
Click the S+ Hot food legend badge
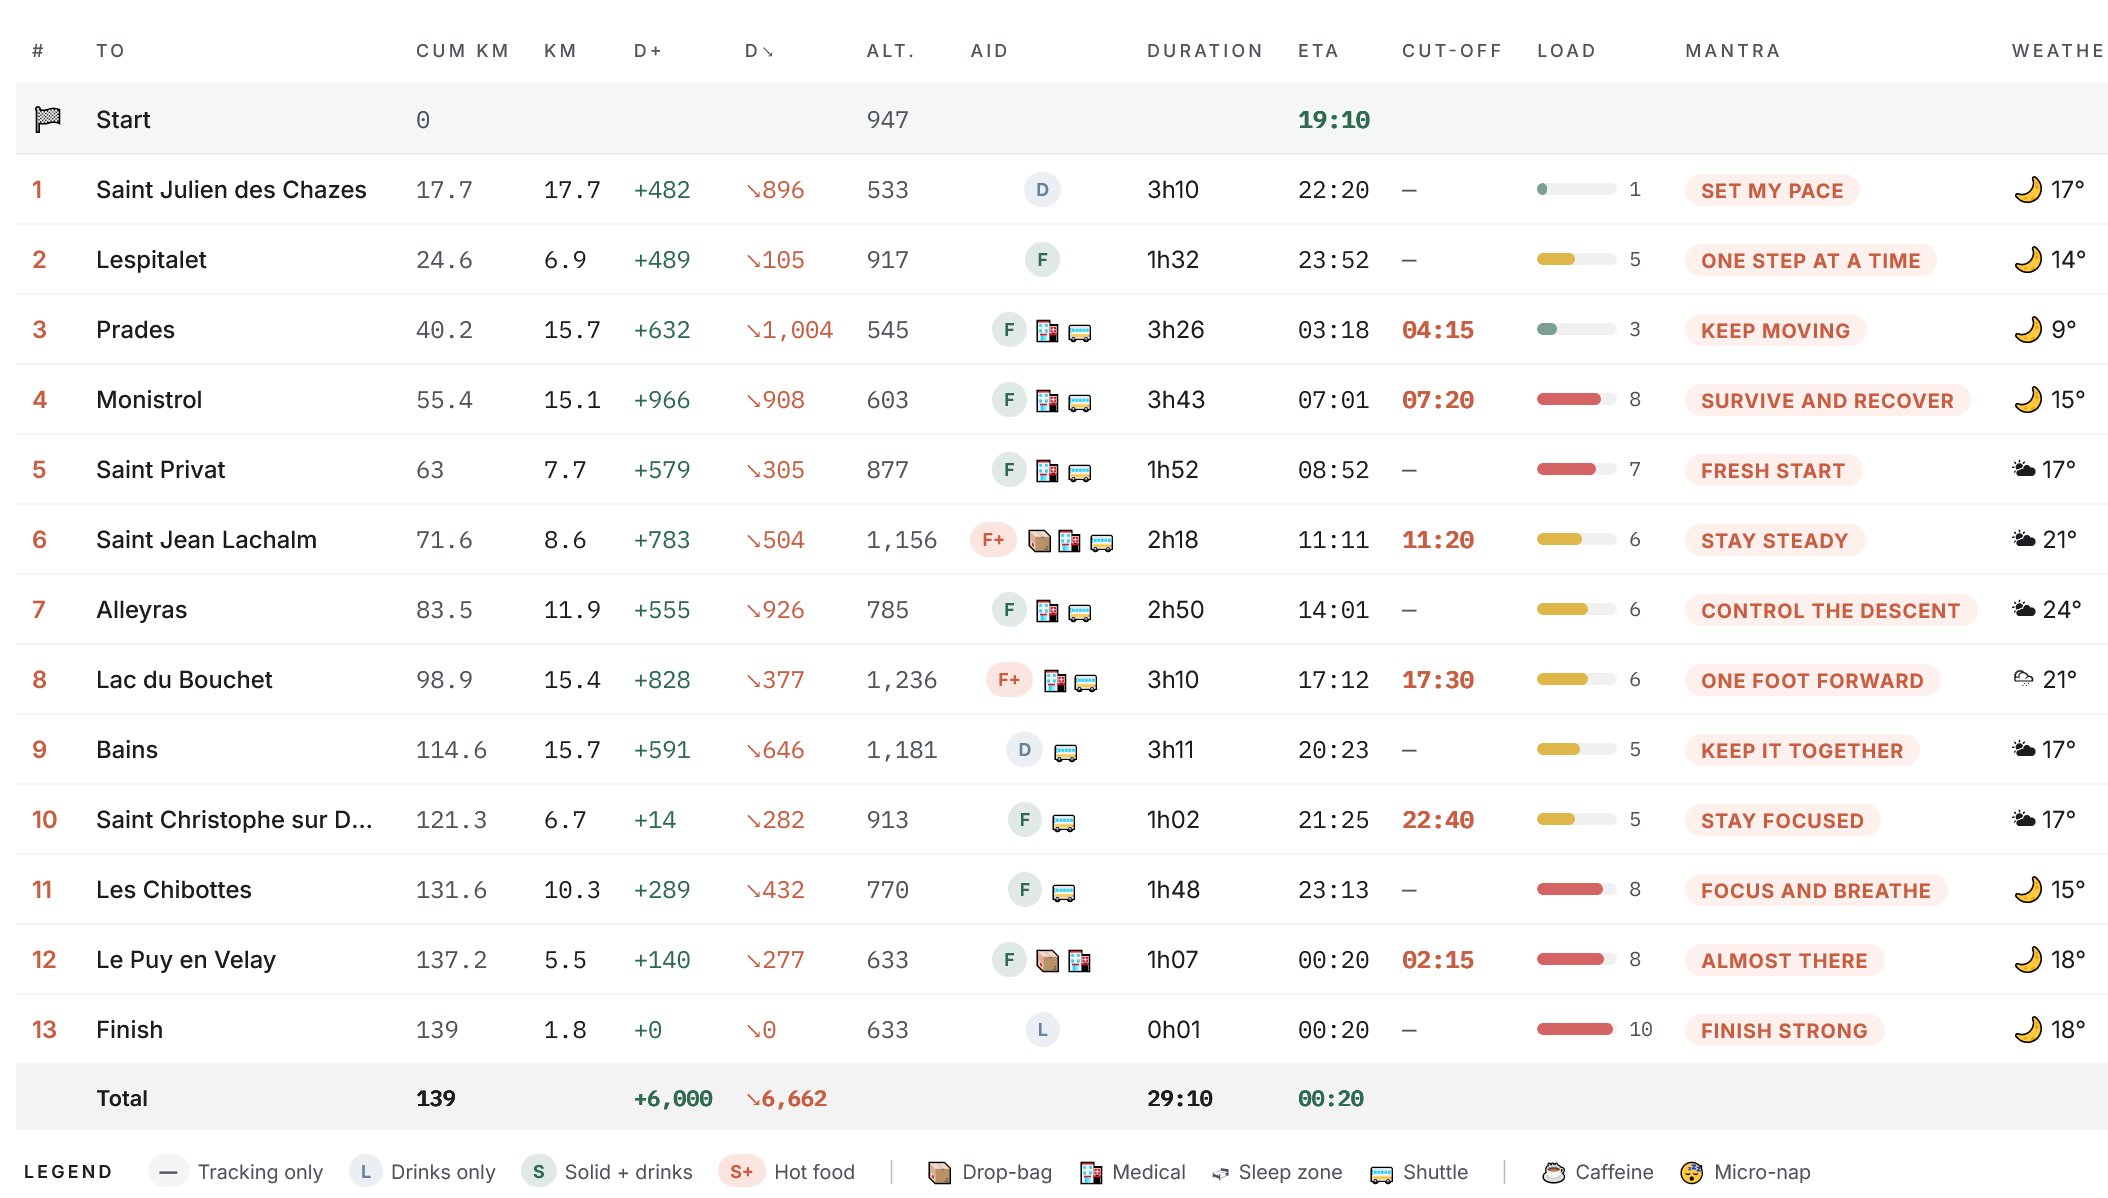[x=741, y=1172]
